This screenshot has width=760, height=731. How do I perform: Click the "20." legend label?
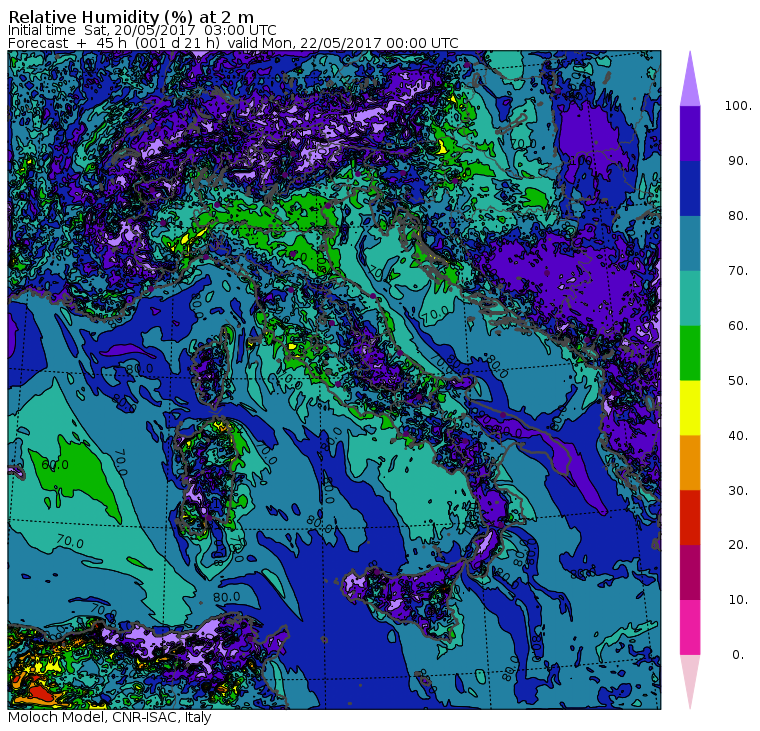738,545
